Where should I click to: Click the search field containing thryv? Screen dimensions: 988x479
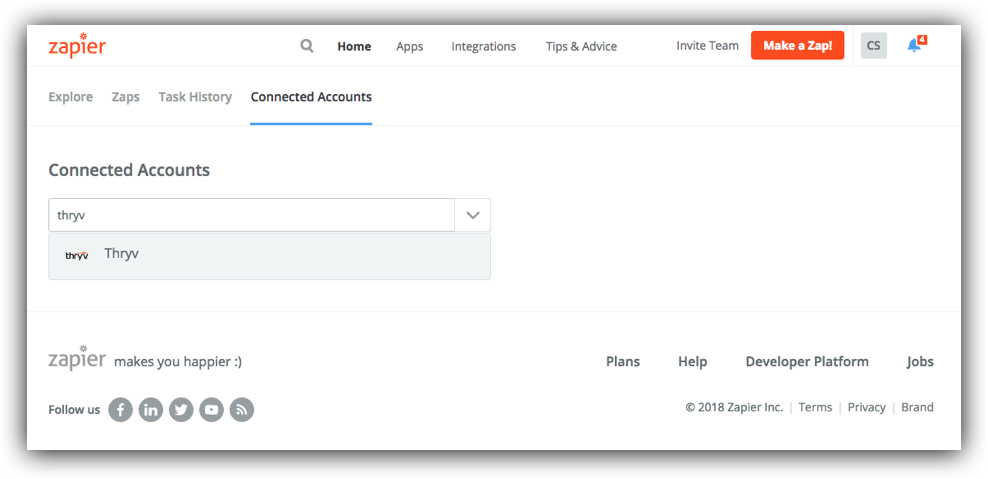251,215
